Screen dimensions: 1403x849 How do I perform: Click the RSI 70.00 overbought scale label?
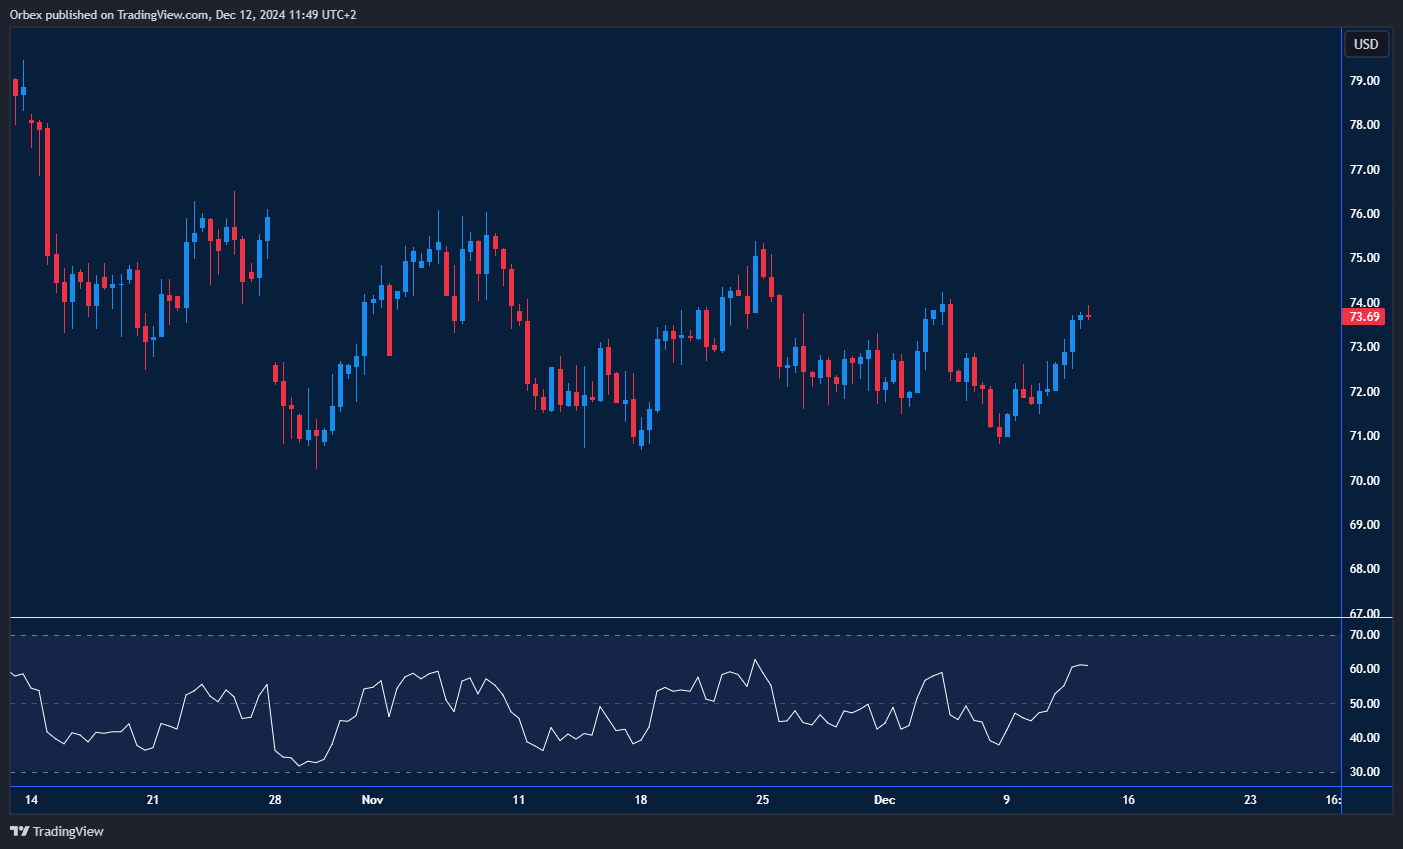tap(1364, 635)
